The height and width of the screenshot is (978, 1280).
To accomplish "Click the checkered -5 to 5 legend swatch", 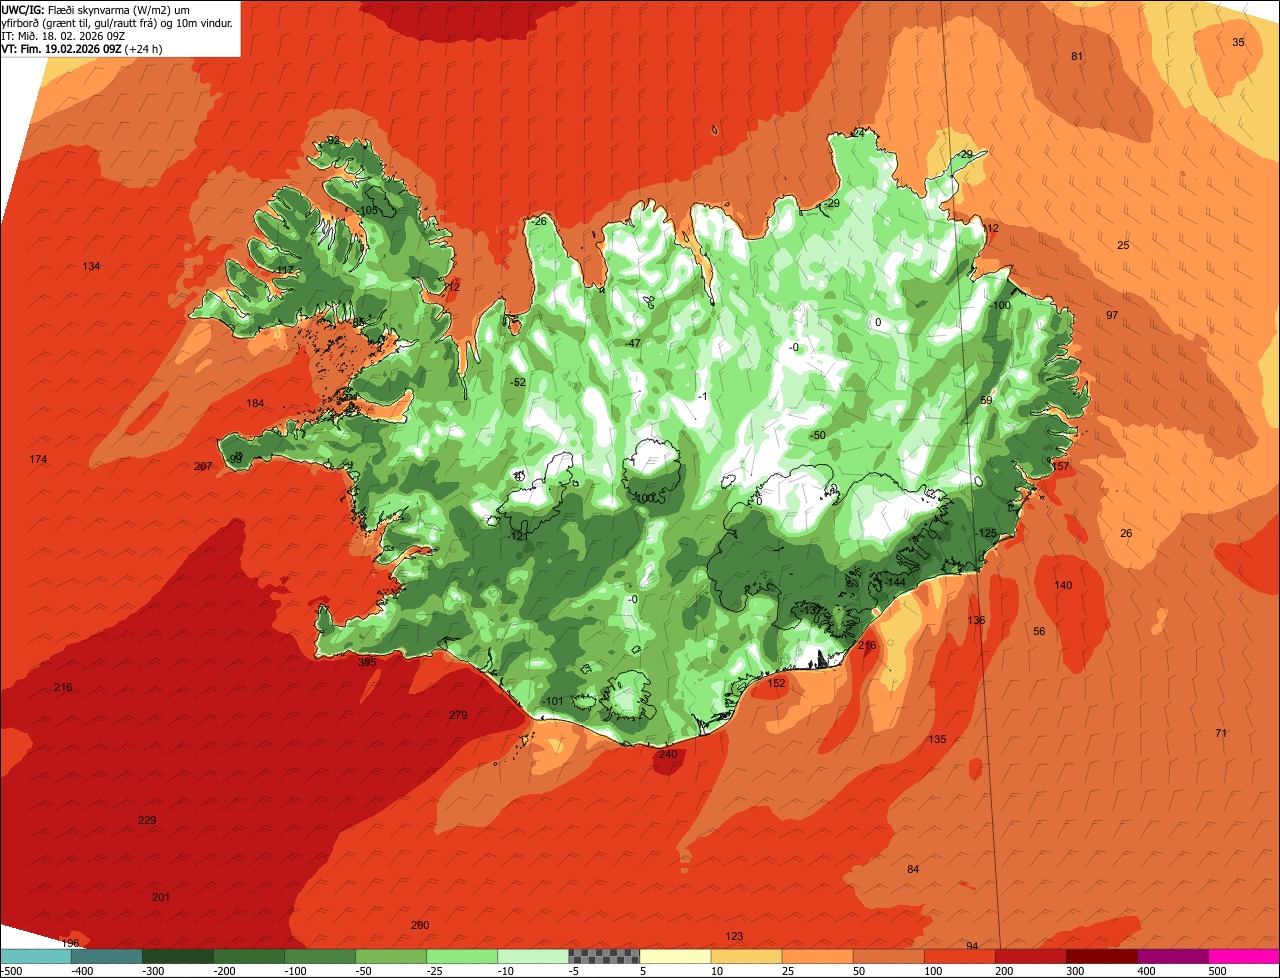I will click(604, 956).
